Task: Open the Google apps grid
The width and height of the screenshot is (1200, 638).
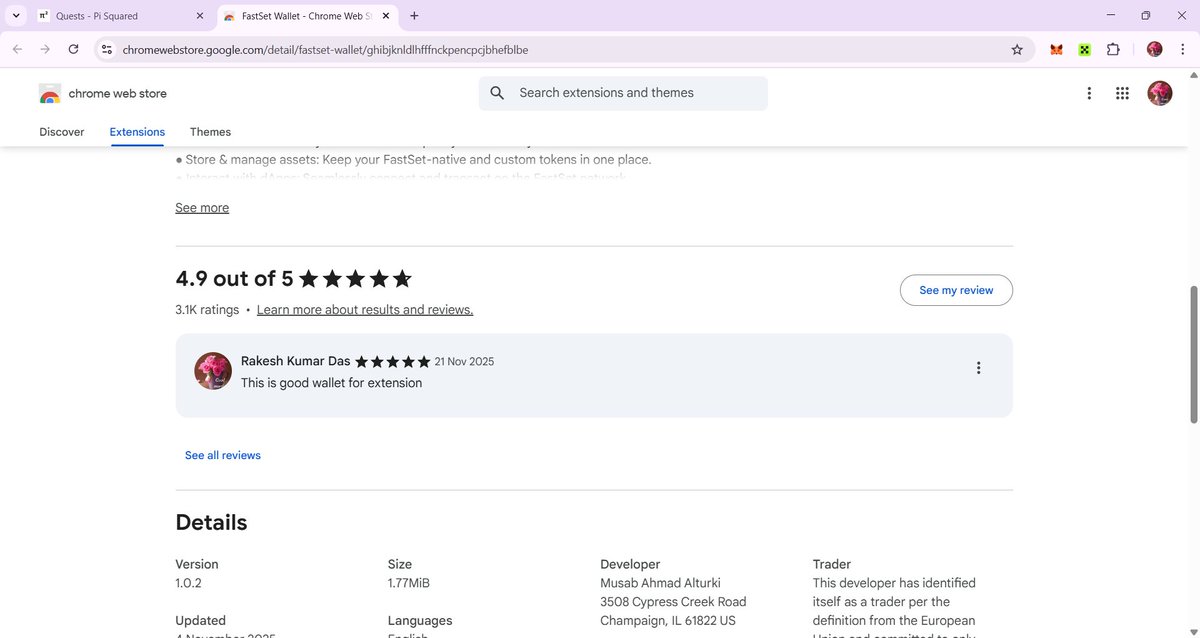Action: pos(1122,93)
